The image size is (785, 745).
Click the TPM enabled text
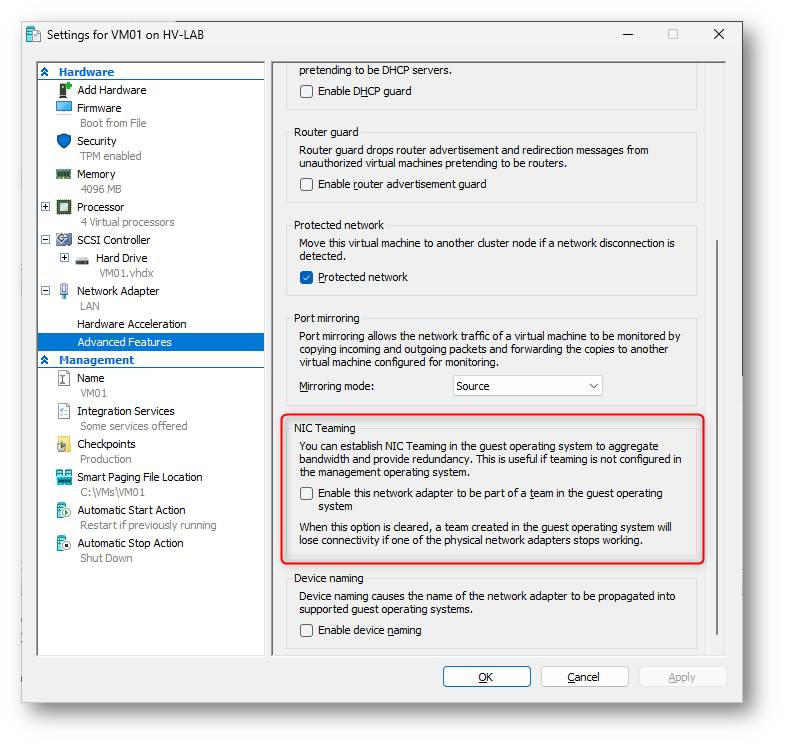pyautogui.click(x=111, y=156)
